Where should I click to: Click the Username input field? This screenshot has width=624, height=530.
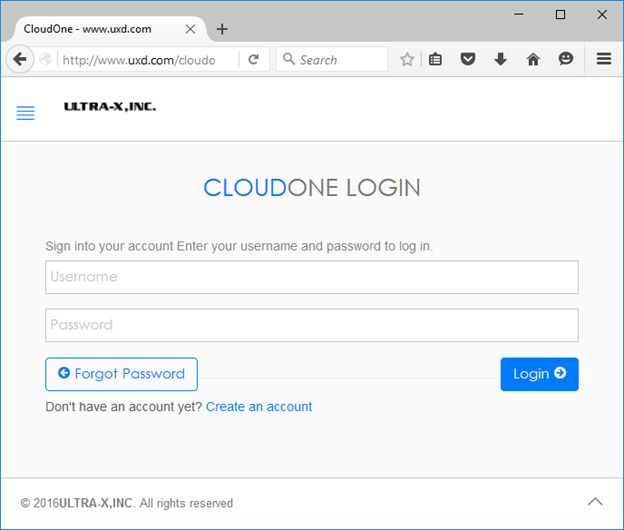(x=312, y=277)
